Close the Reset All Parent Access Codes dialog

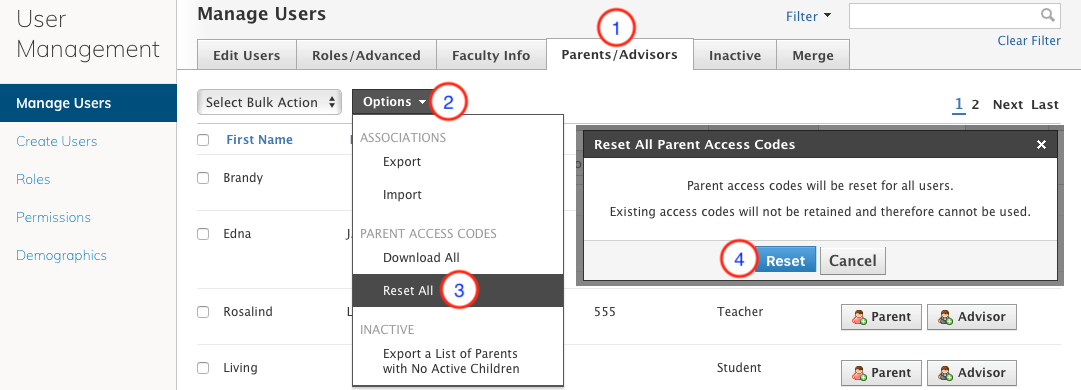[1041, 145]
